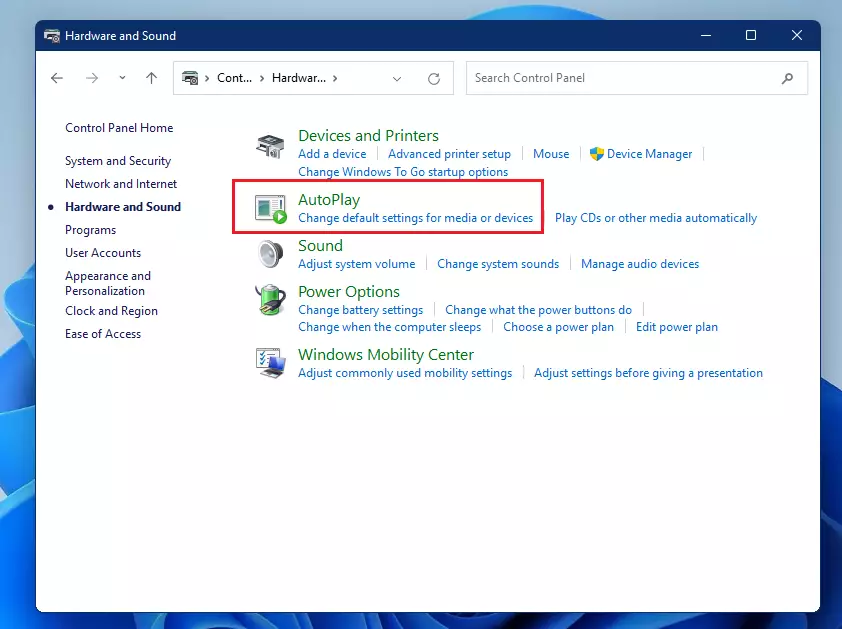This screenshot has height=629, width=842.
Task: Open the Devices and Printers icon
Action: pos(270,146)
